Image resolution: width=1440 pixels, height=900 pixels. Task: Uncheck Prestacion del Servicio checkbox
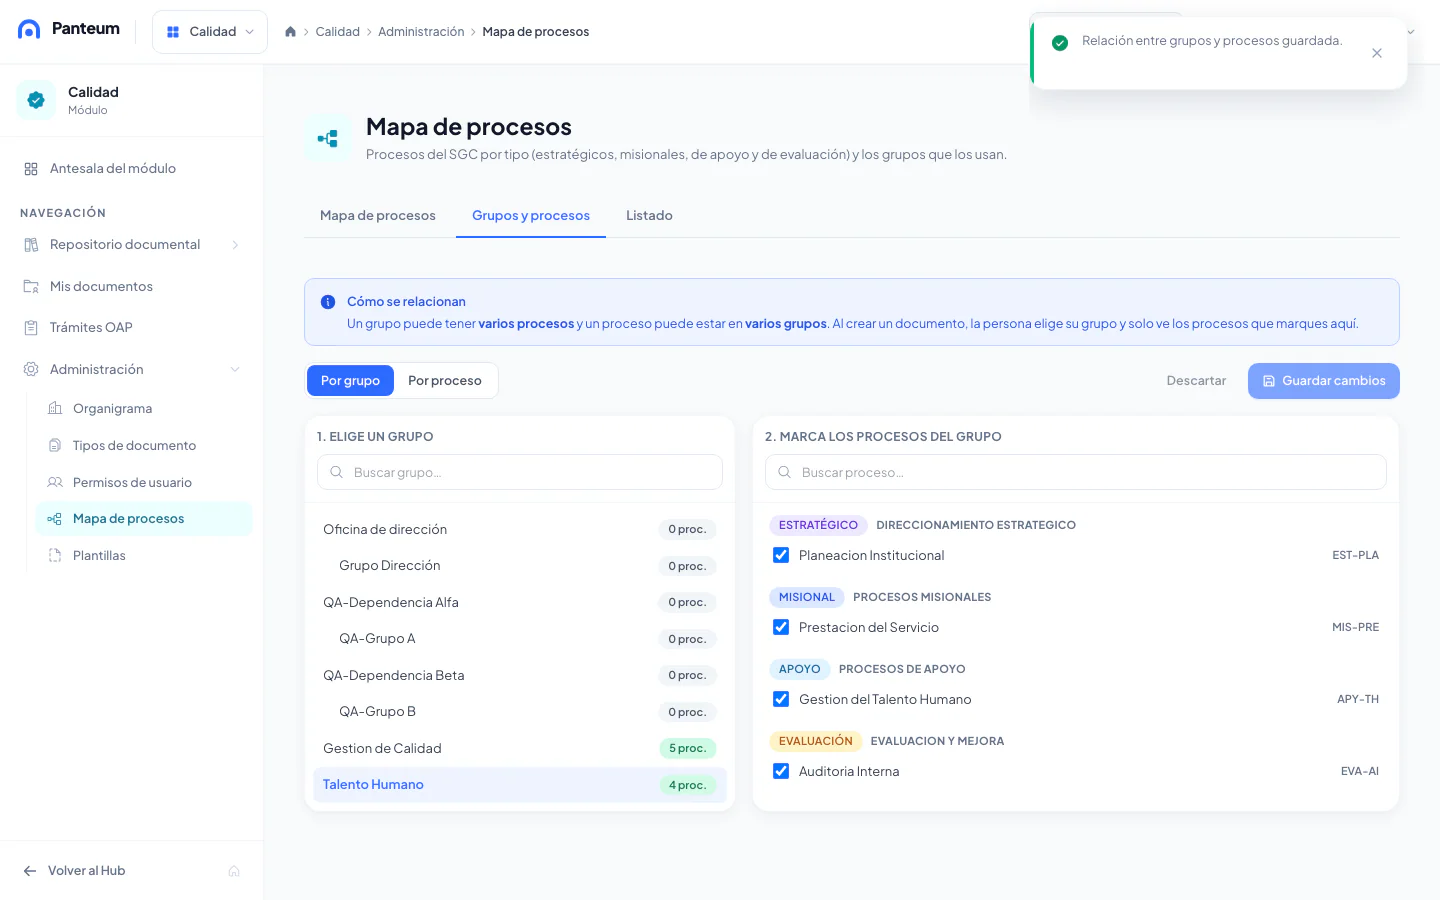tap(781, 628)
